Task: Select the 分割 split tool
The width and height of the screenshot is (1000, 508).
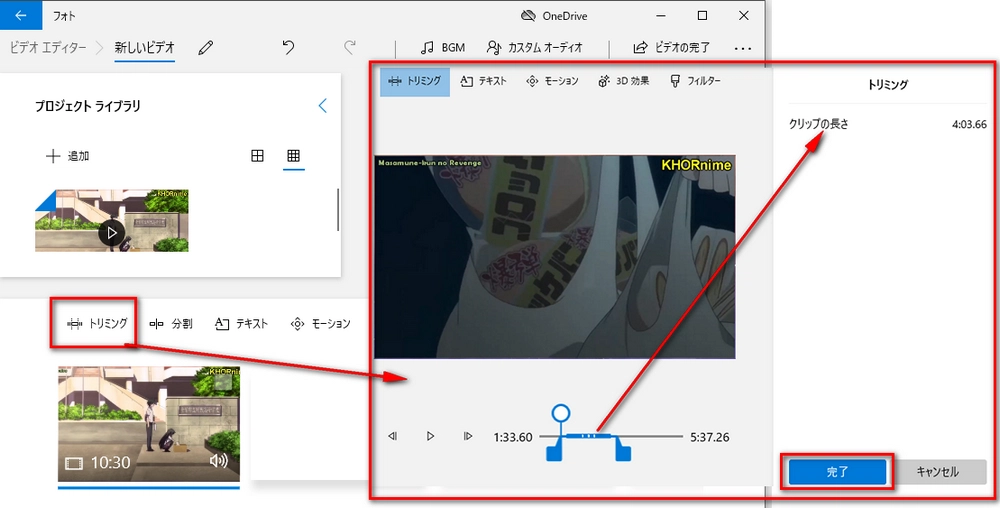Action: tap(171, 323)
